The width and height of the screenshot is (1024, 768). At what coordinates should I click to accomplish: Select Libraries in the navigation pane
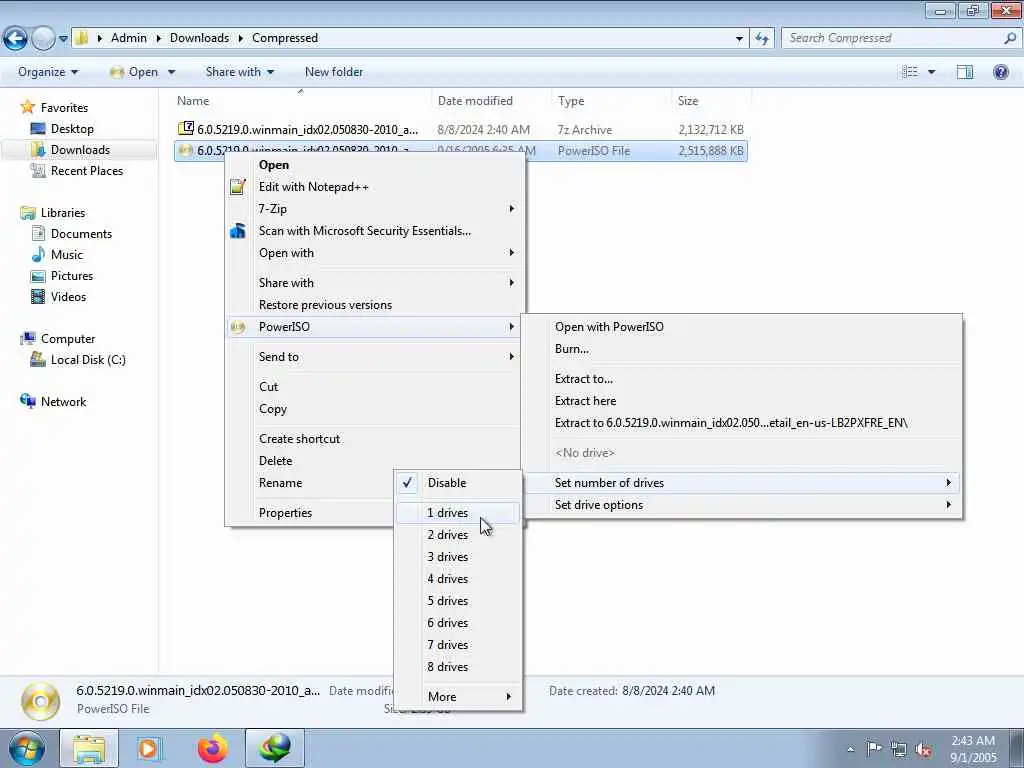(x=63, y=213)
